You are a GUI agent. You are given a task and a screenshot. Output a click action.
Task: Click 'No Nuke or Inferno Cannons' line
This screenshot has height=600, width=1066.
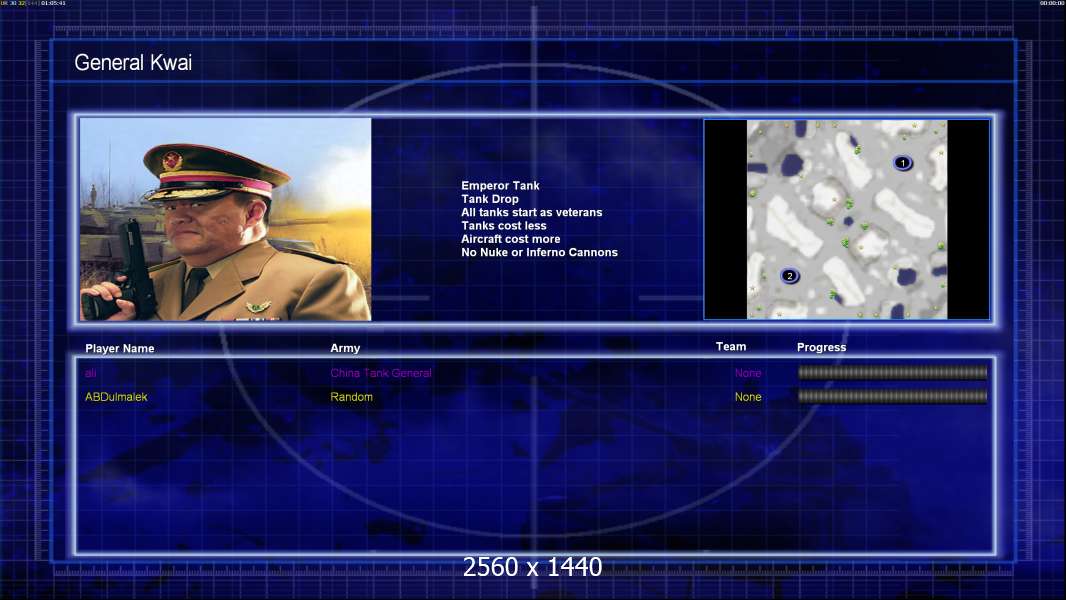(x=539, y=252)
